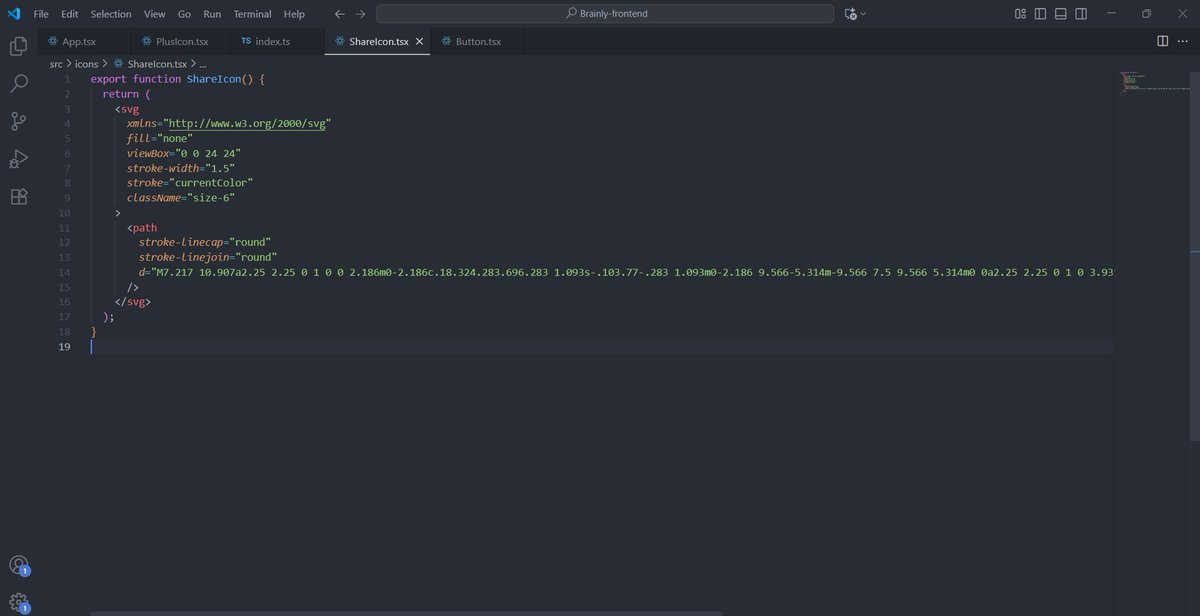The width and height of the screenshot is (1200, 616).
Task: Open the Manage gear icon
Action: (18, 602)
